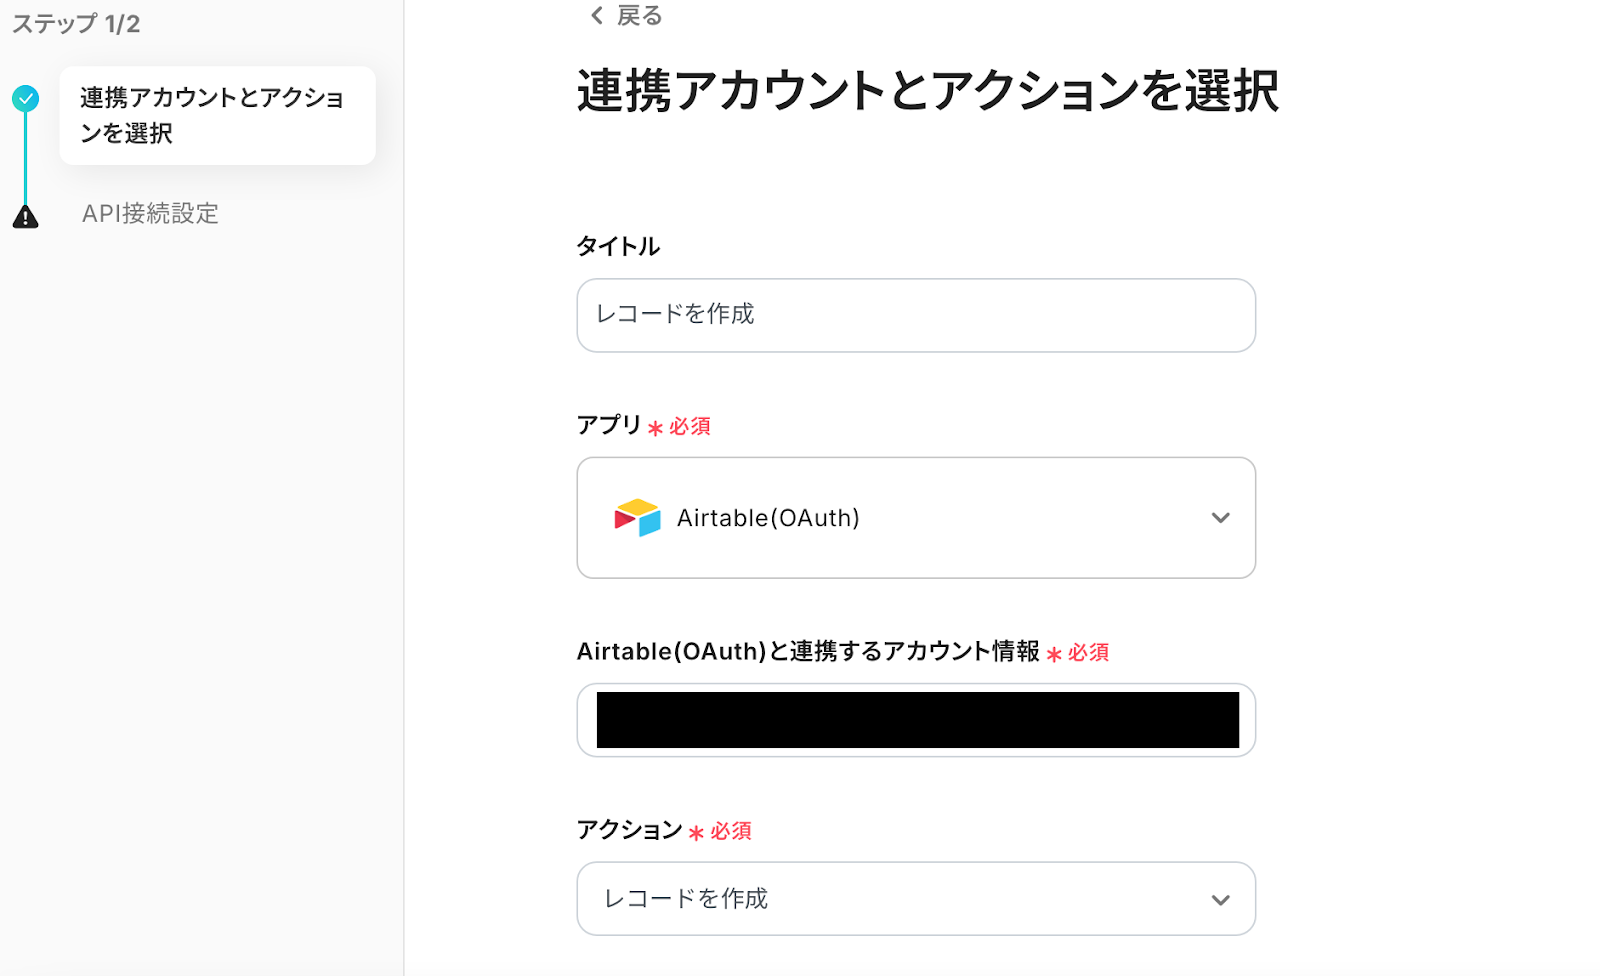Click the アクション dropdown chevron arrow
This screenshot has width=1600, height=976.
(x=1220, y=900)
